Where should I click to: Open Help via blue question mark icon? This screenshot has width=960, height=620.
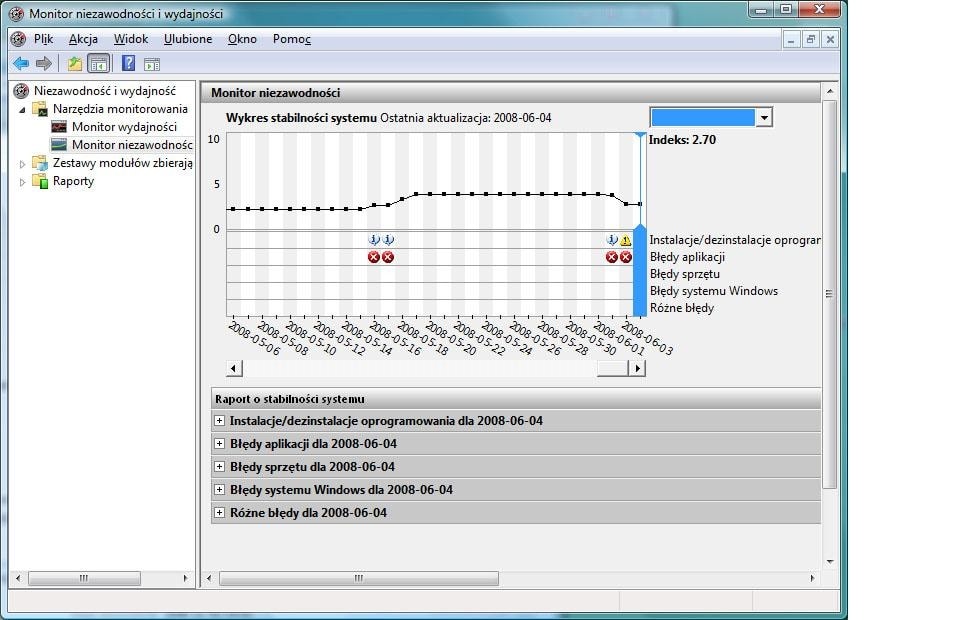coord(128,64)
